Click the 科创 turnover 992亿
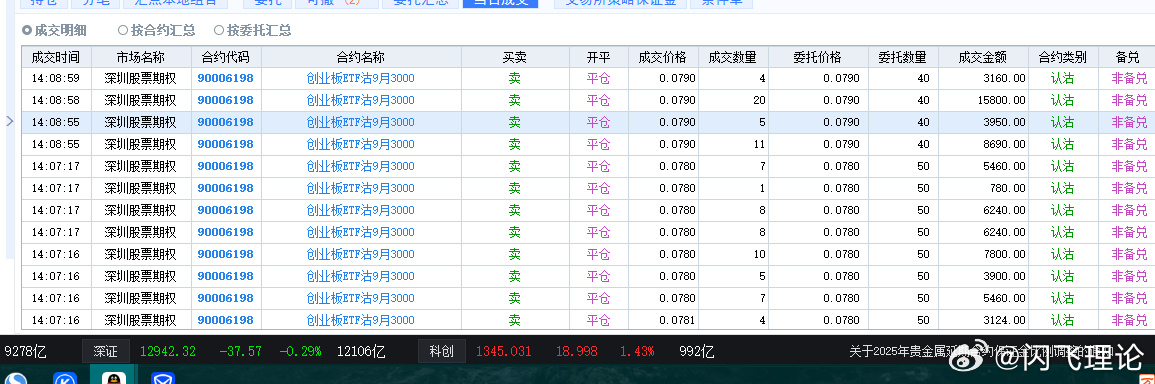Viewport: 1155px width, 384px height. (697, 352)
